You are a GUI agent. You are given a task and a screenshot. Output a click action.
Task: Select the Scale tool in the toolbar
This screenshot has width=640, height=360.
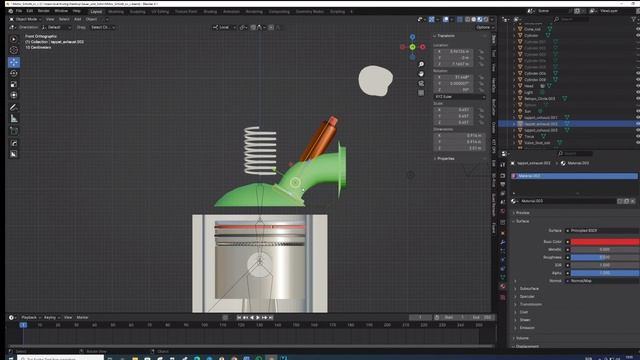(x=13, y=84)
